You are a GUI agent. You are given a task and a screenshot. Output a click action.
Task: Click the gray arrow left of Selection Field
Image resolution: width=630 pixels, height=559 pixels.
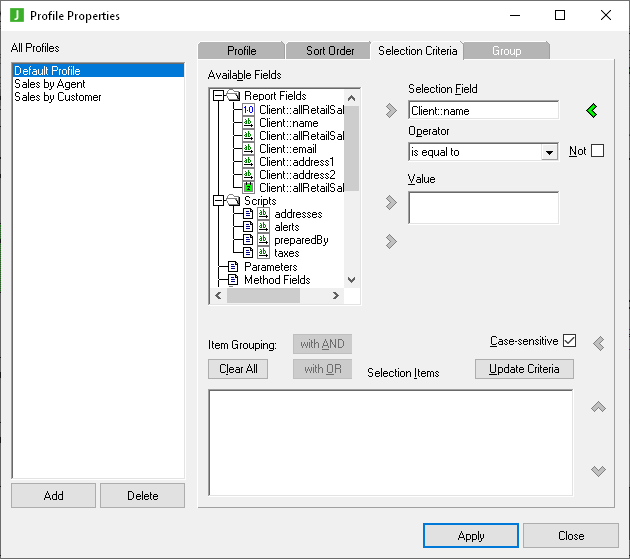(x=391, y=111)
